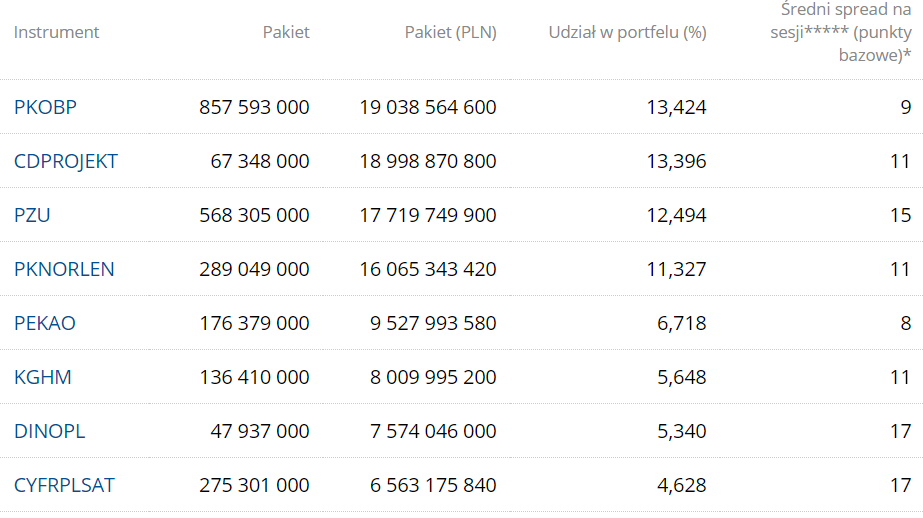Select KGHM package value 136 410 000
Screen dimensions: 923x518
point(254,377)
